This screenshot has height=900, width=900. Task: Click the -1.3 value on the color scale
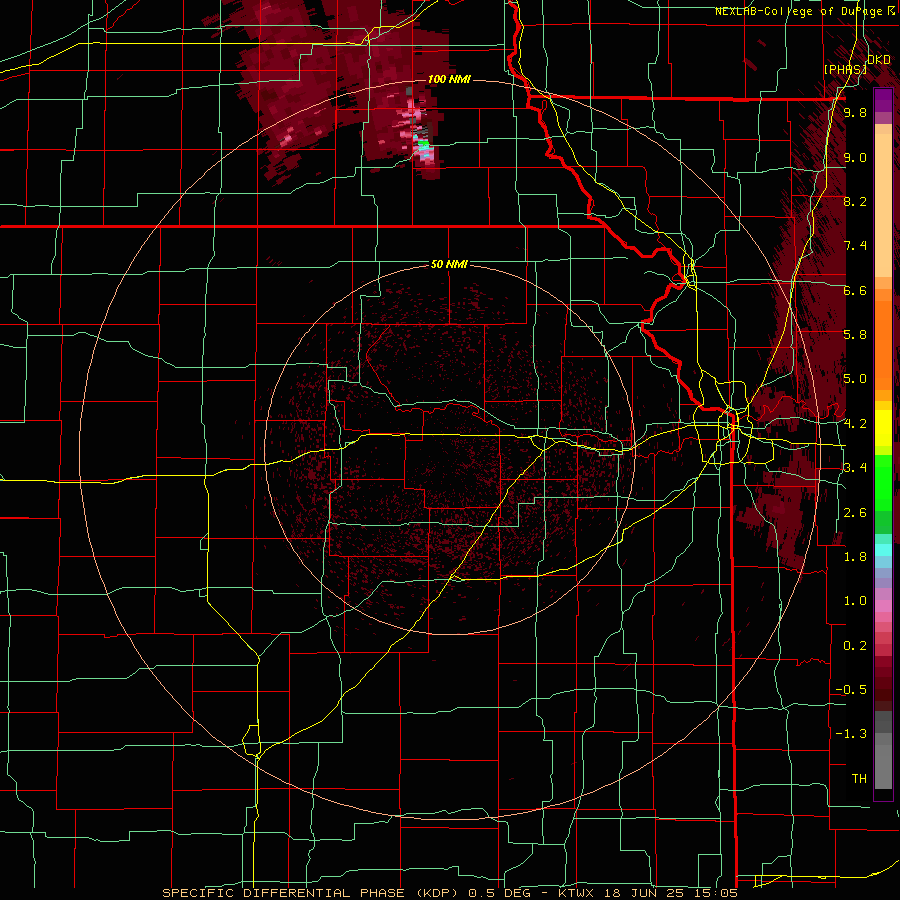(852, 734)
